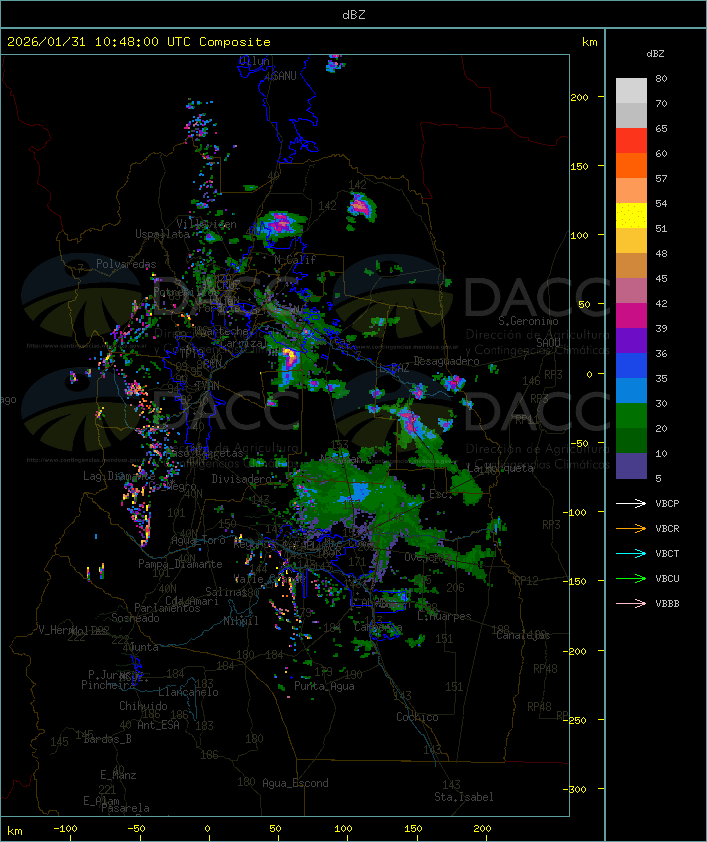The image size is (707, 842).
Task: Select the yellow 51-54 dBZ legend swatch
Action: [x=631, y=216]
